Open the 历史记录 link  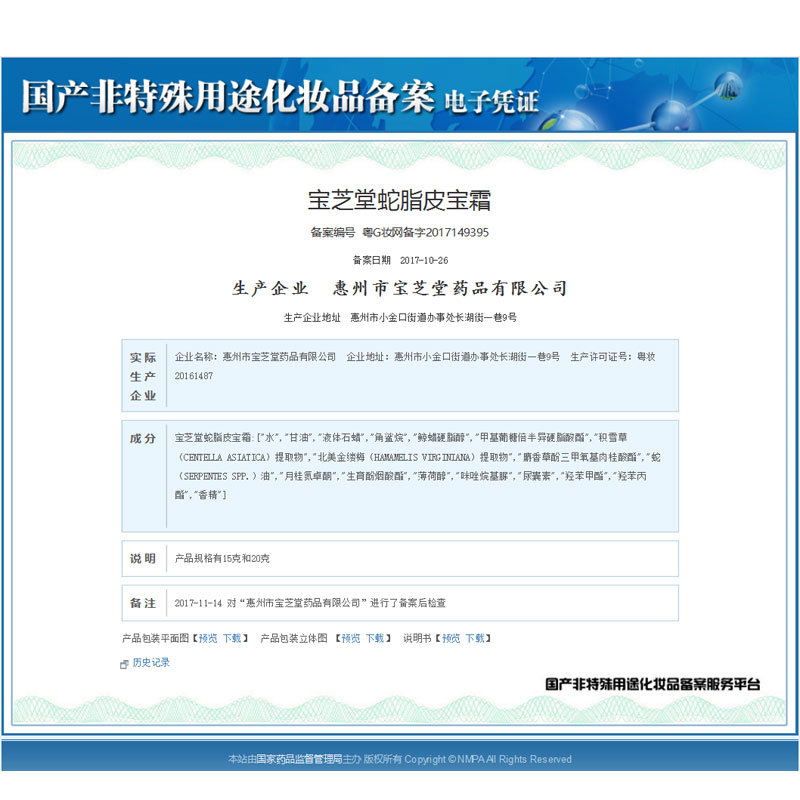click(151, 662)
